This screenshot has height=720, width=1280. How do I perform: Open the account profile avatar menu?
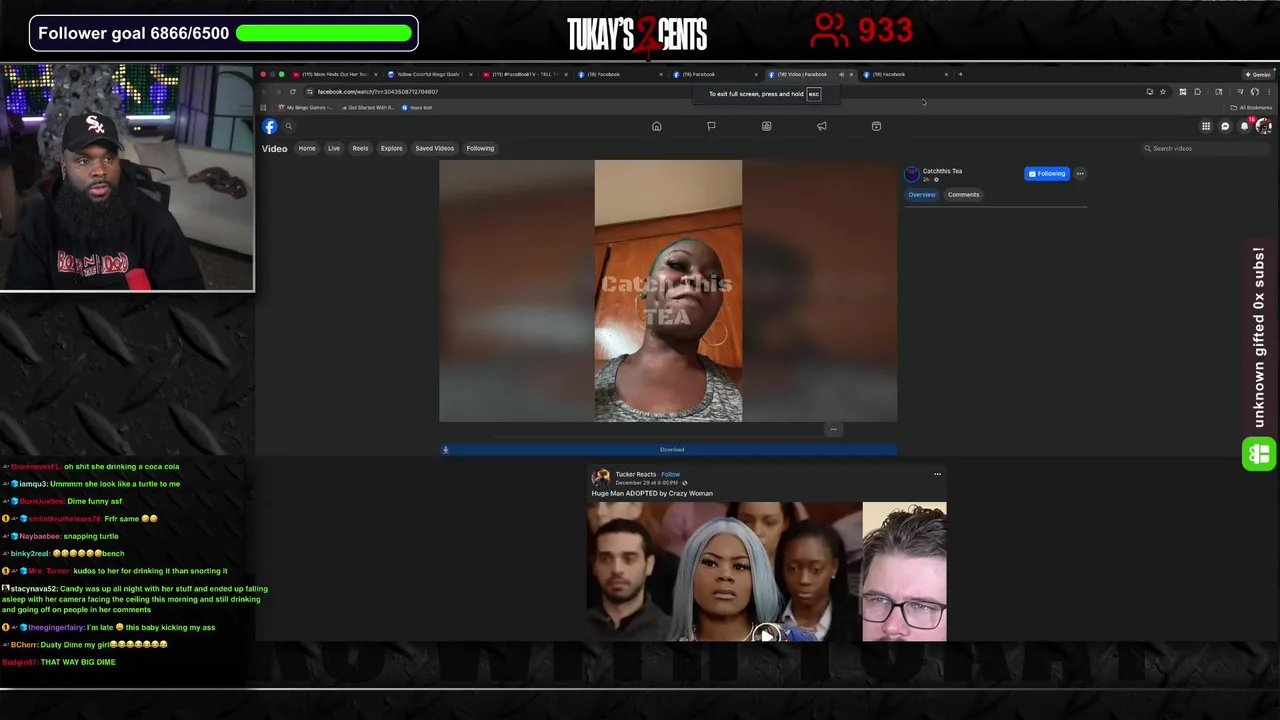point(1263,126)
